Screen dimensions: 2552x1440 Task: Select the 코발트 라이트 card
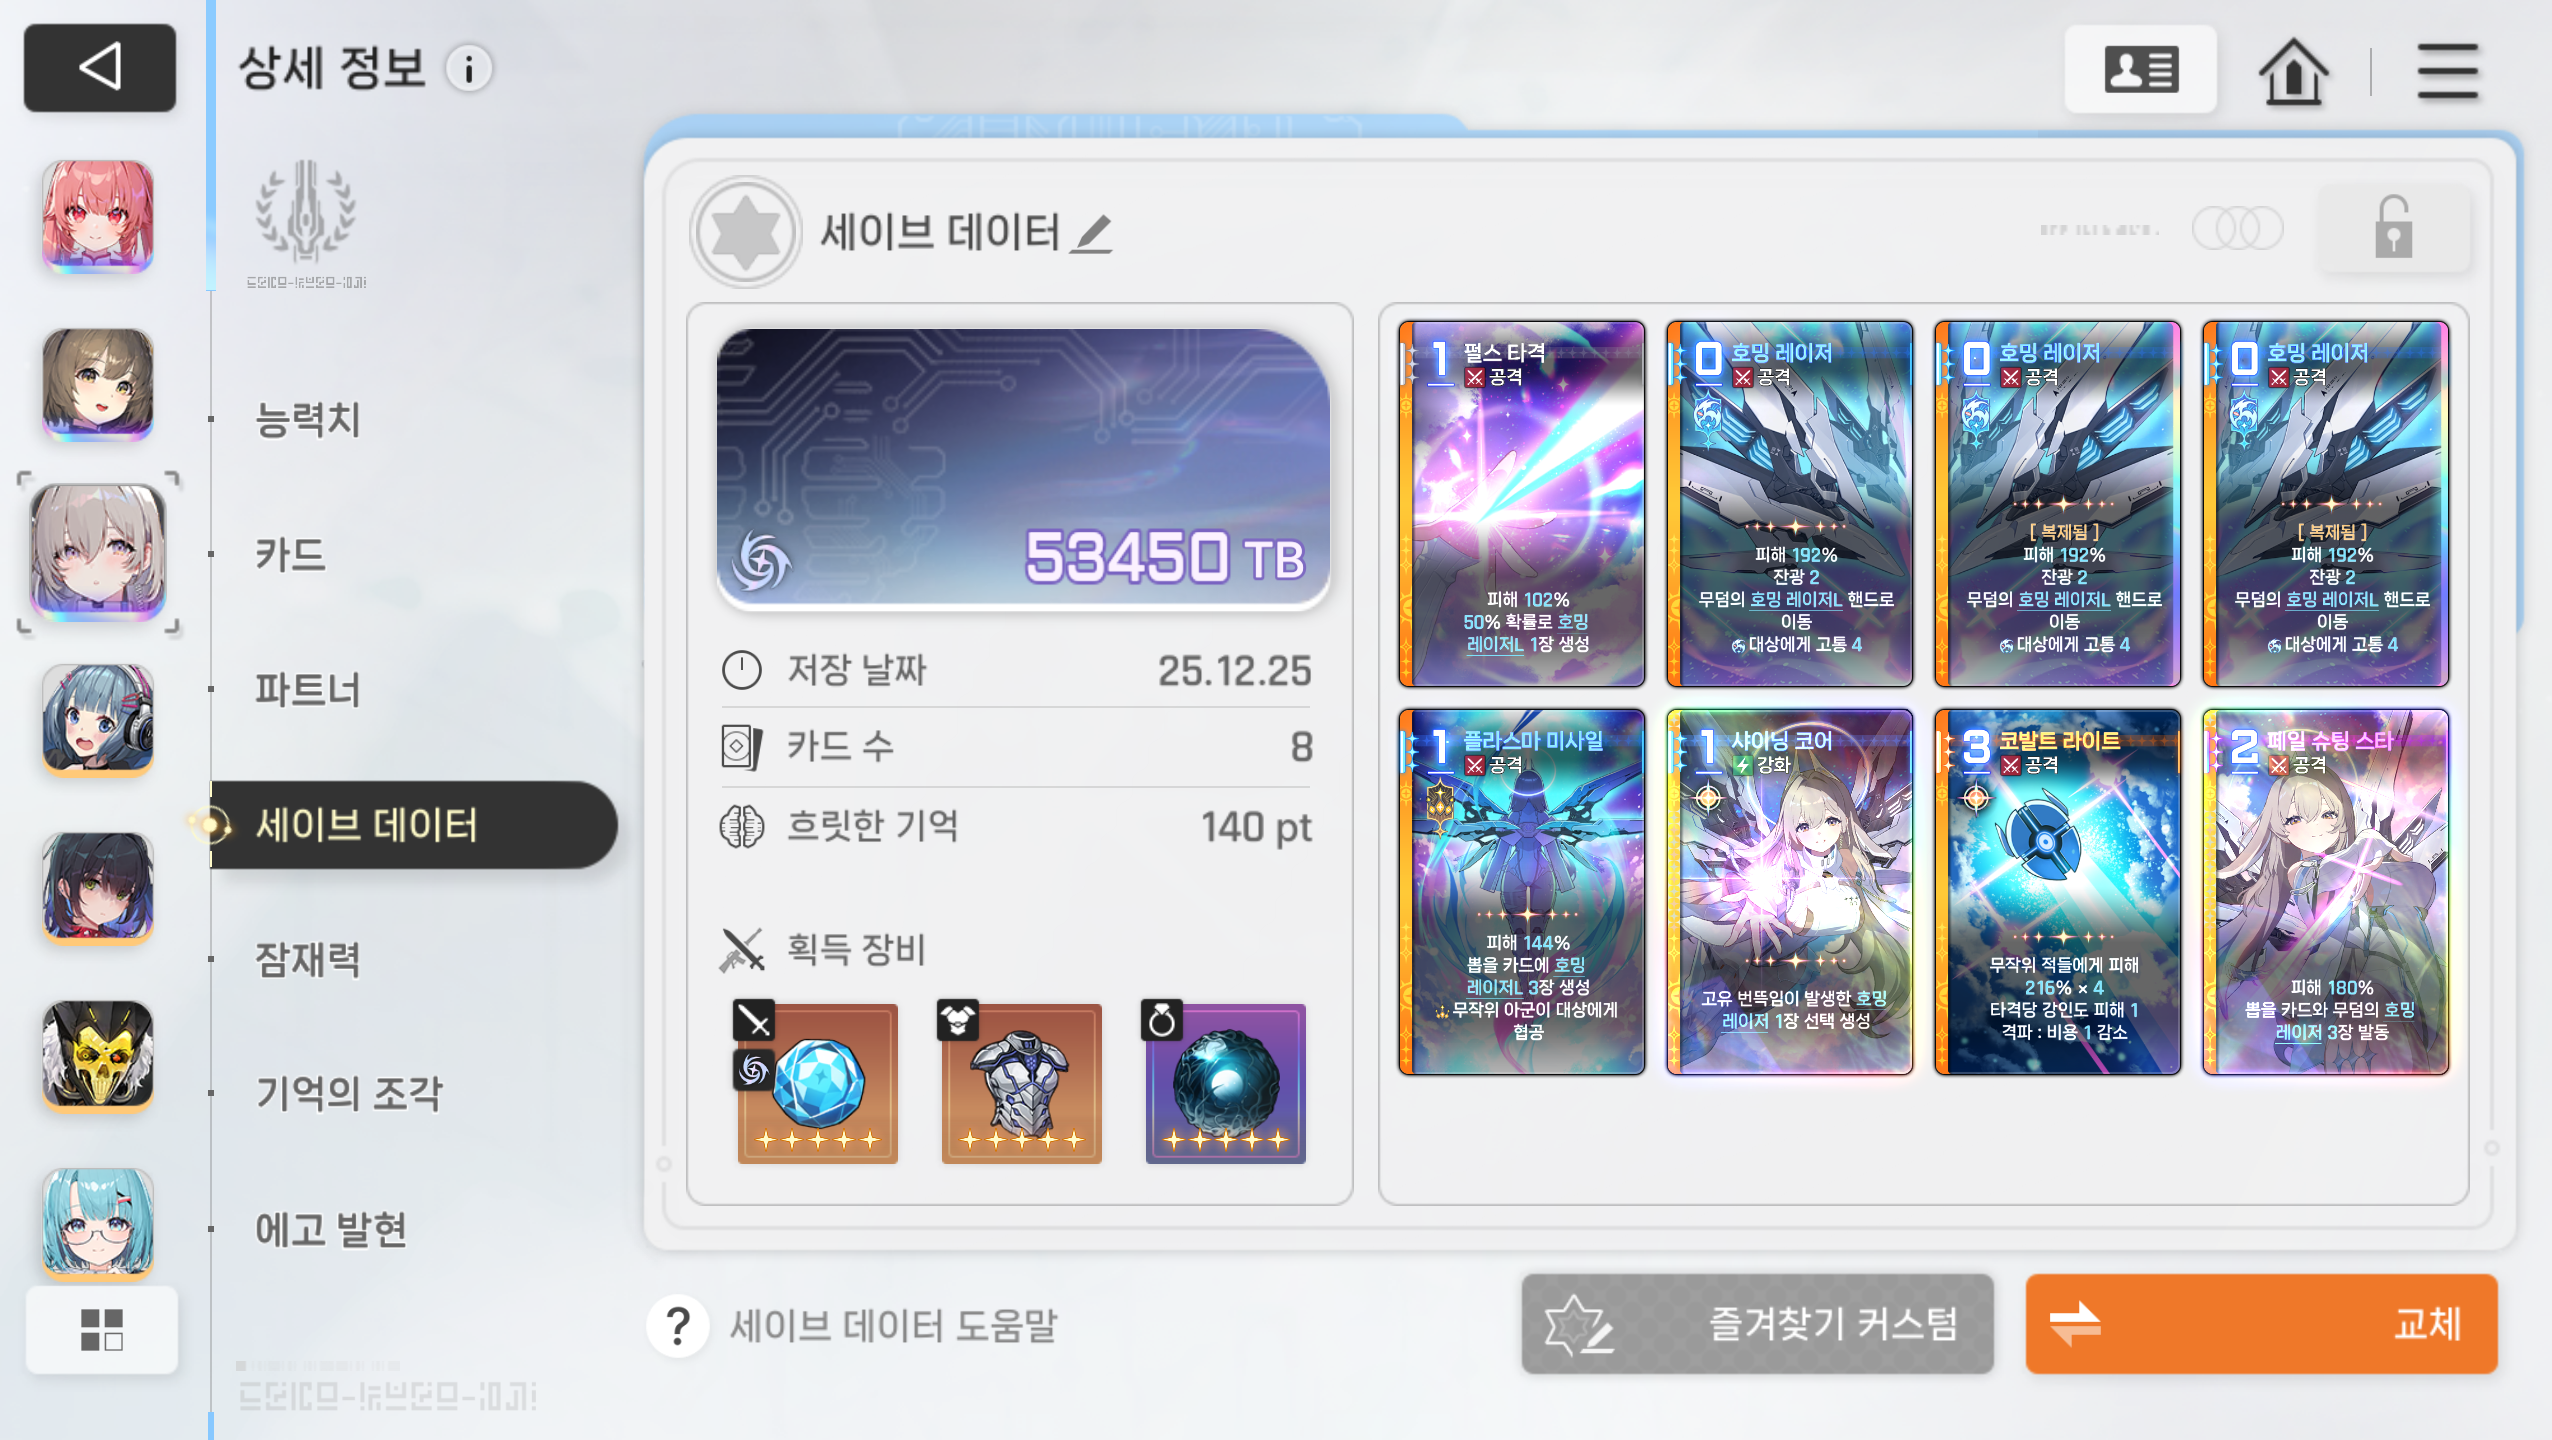[x=2057, y=892]
